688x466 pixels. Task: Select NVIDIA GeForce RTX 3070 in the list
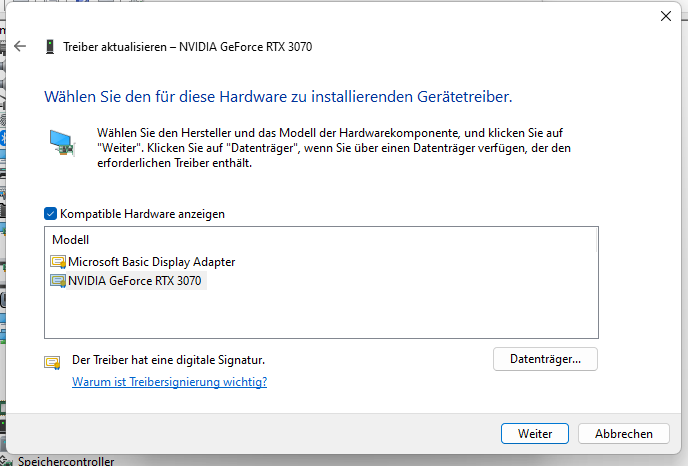click(135, 281)
